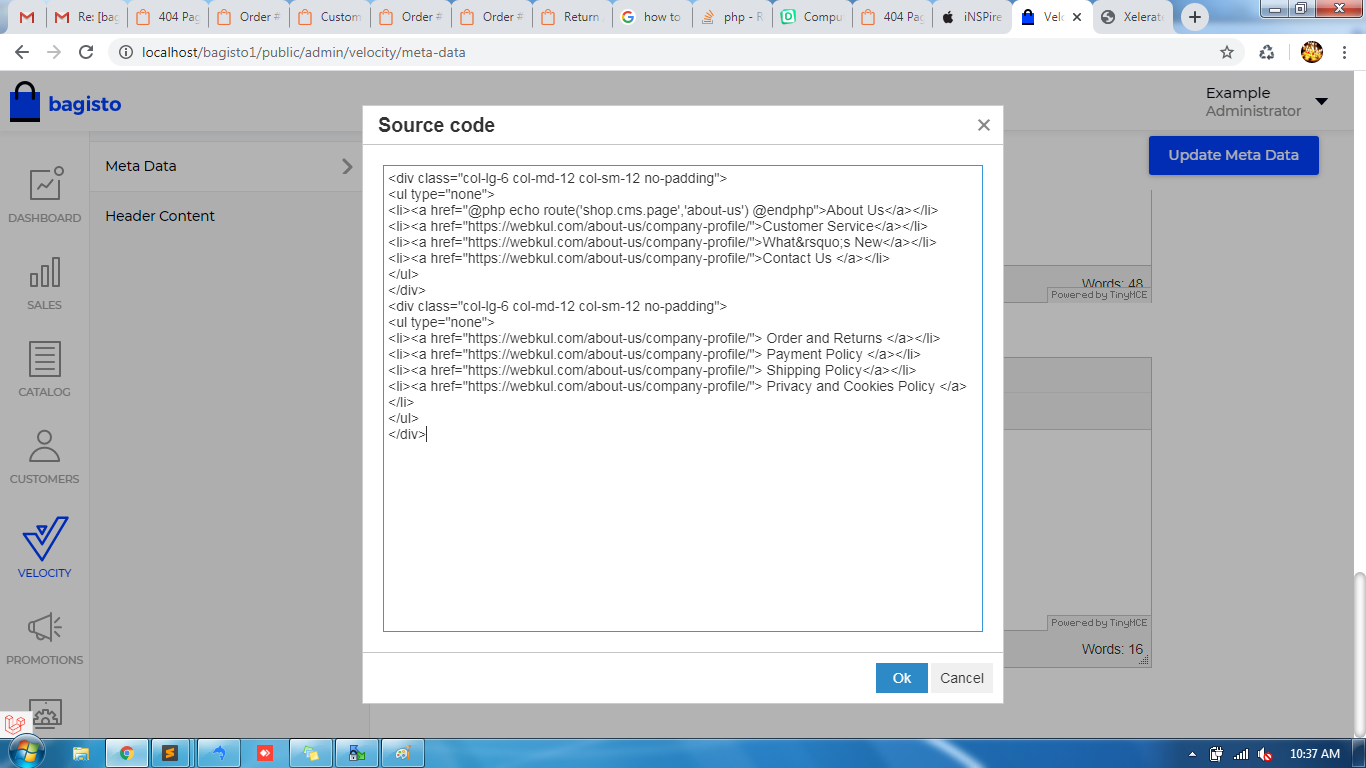
Task: Open the Paint taskbar icon
Action: click(402, 753)
